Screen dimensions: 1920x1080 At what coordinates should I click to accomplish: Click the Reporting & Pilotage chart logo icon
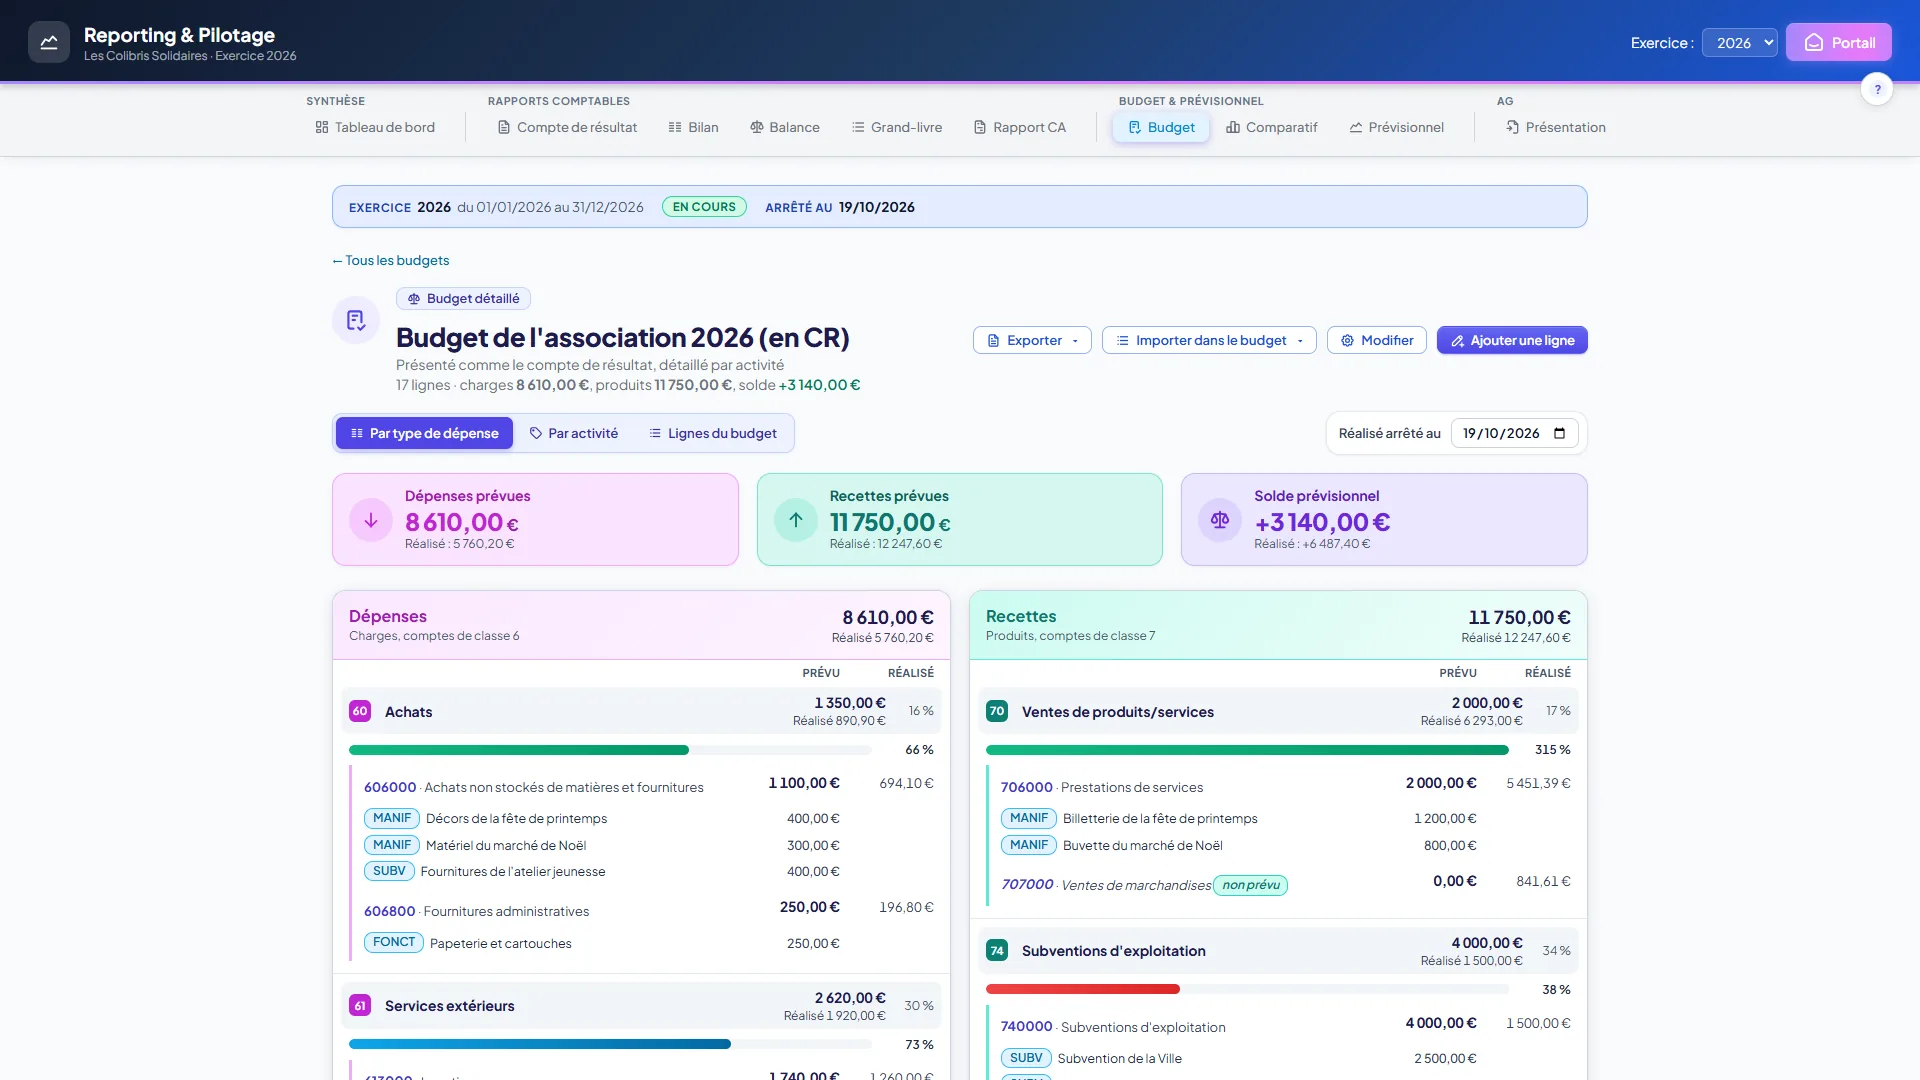coord(49,42)
